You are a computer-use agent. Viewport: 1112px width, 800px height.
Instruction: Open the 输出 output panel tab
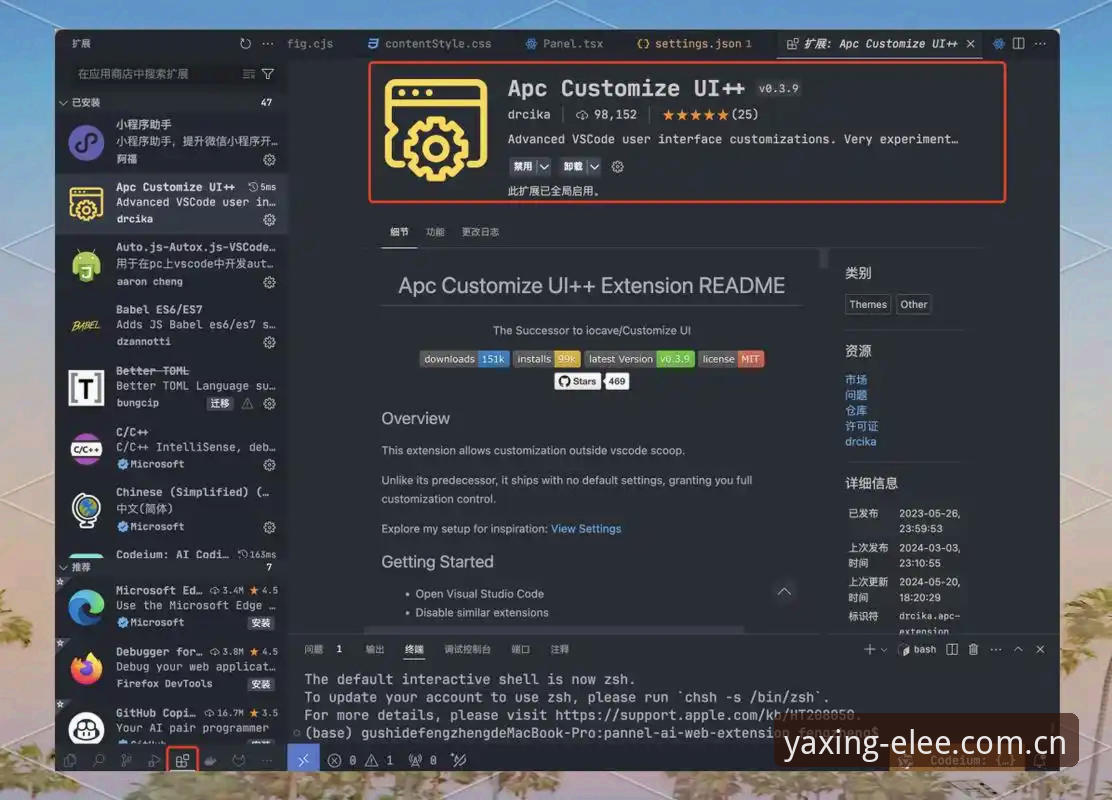[374, 650]
